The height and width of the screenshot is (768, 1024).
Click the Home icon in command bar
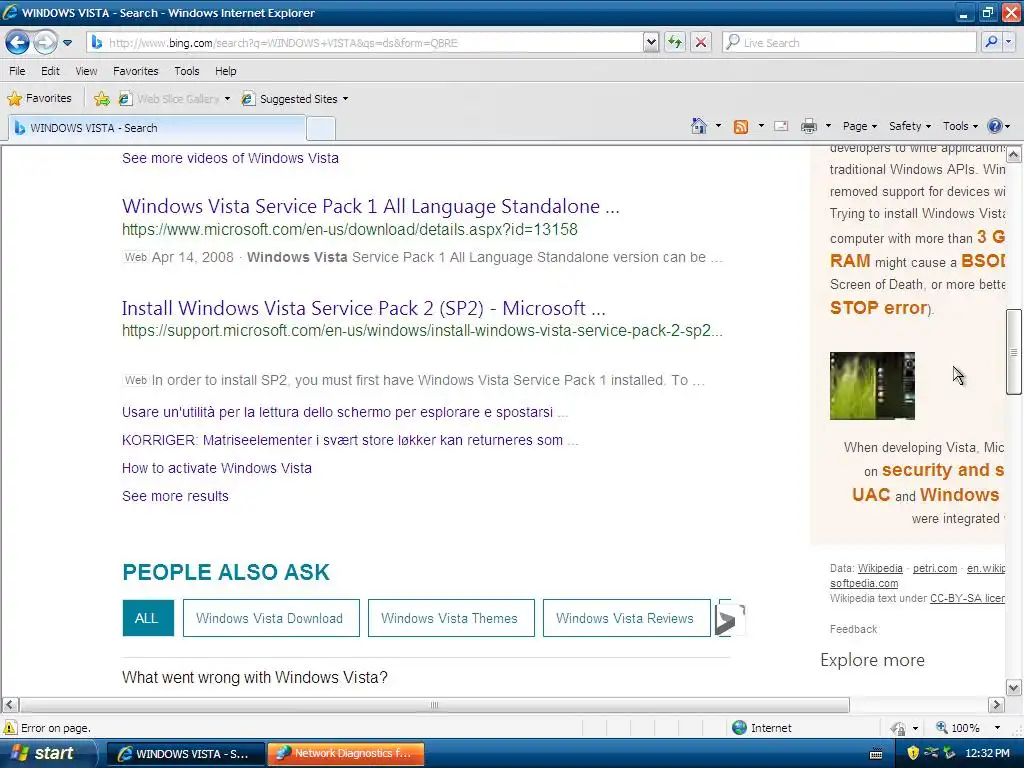[699, 126]
